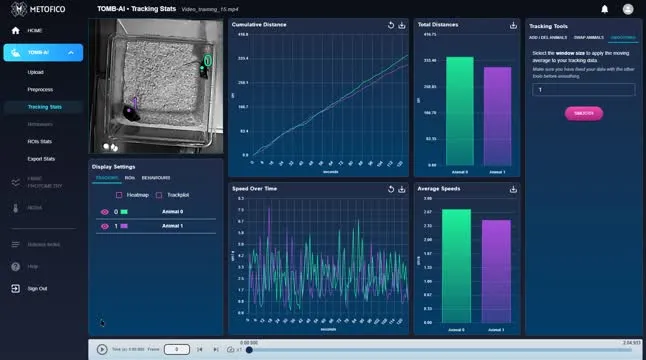Click the TOMB-AI mouse icon
The image size is (646, 360).
16,53
